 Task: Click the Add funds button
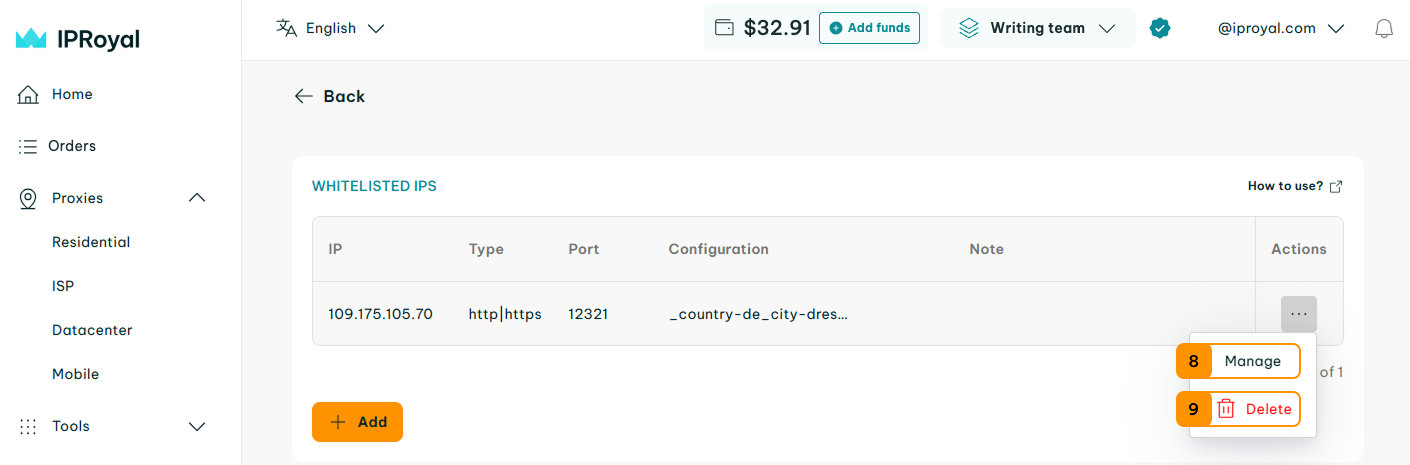pos(869,28)
